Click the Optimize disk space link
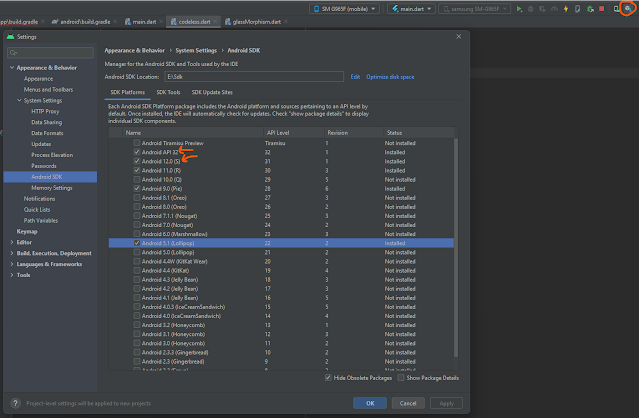The image size is (639, 418). pyautogui.click(x=390, y=76)
